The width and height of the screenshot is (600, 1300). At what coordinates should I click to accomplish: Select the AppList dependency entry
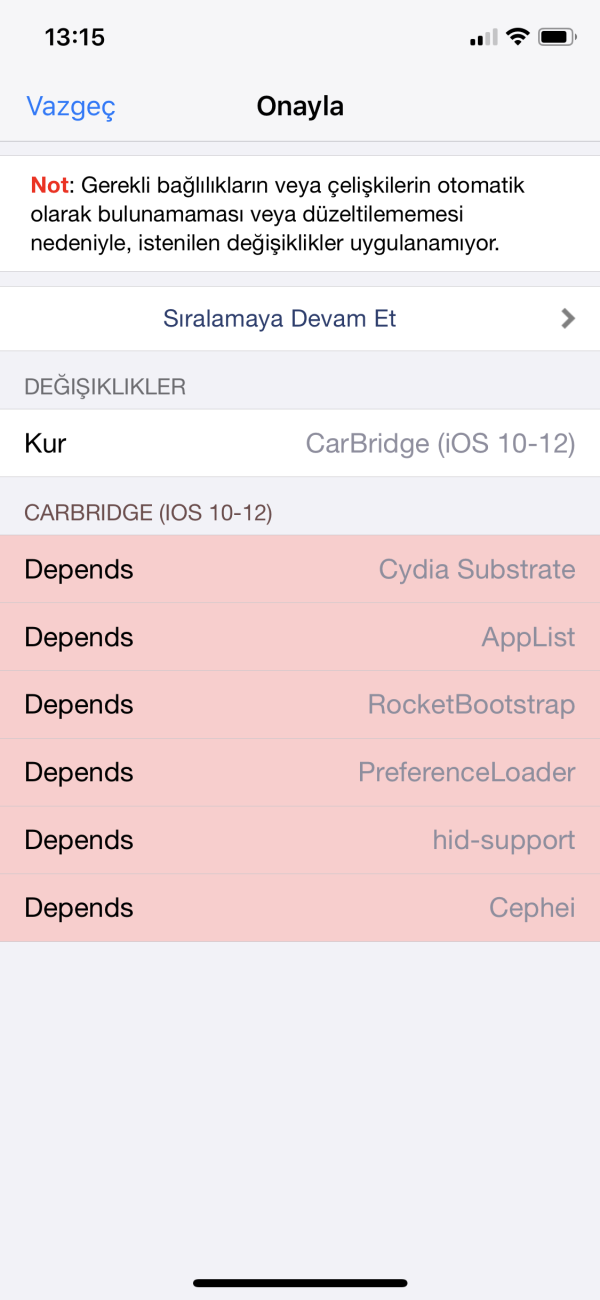tap(300, 637)
